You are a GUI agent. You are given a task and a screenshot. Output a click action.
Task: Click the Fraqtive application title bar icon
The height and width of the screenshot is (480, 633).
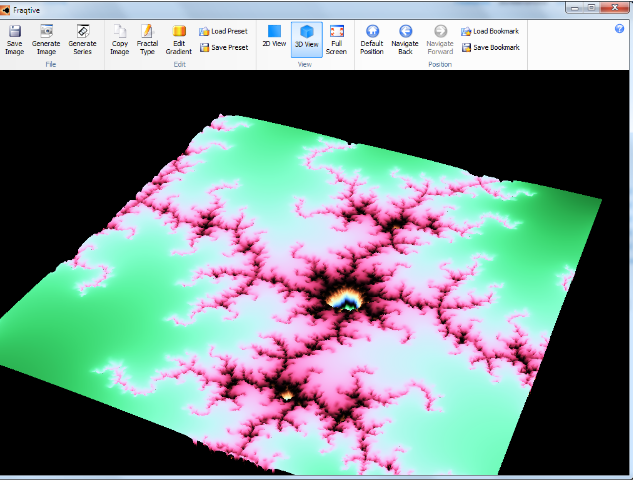(7, 9)
